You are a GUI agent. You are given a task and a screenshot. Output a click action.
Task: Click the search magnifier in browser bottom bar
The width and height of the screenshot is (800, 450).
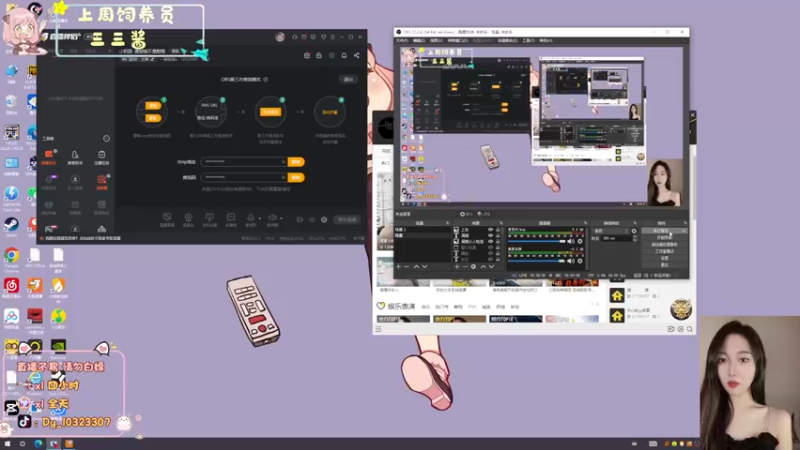click(x=690, y=329)
